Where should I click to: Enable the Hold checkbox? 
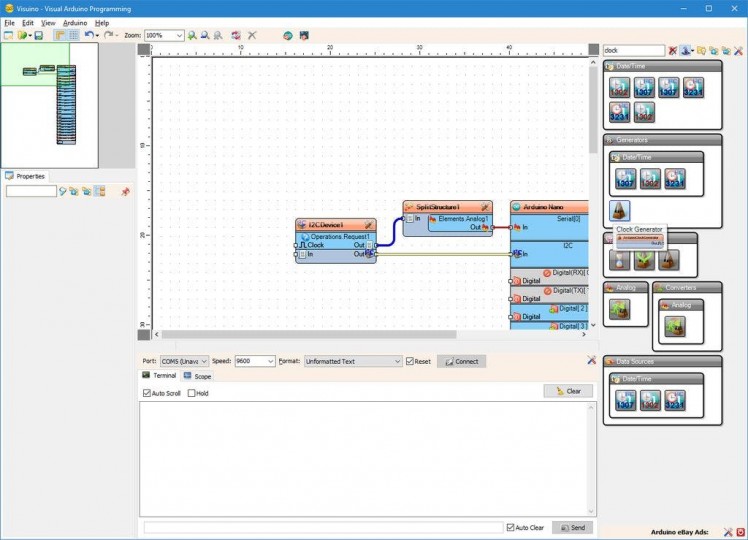(192, 393)
